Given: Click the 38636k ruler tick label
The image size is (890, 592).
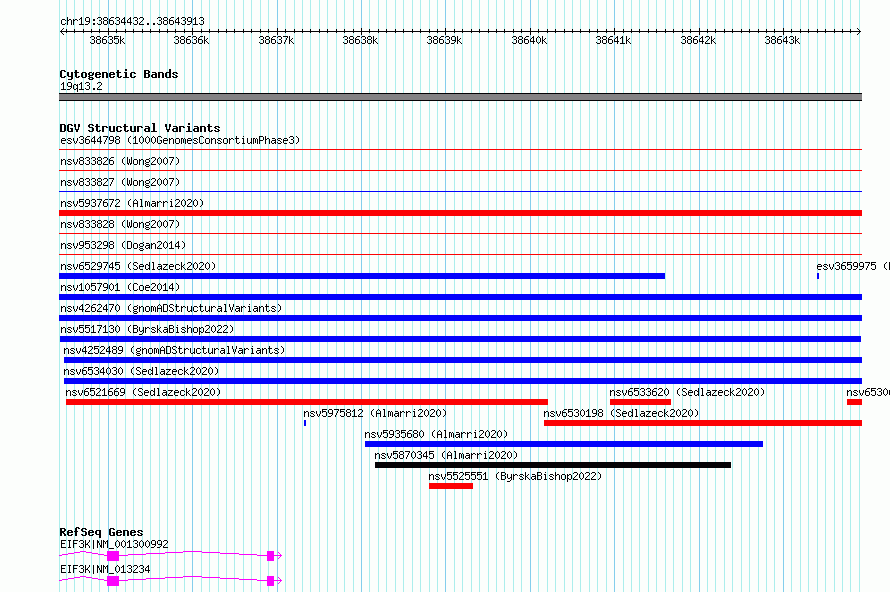Looking at the screenshot, I should tap(191, 40).
